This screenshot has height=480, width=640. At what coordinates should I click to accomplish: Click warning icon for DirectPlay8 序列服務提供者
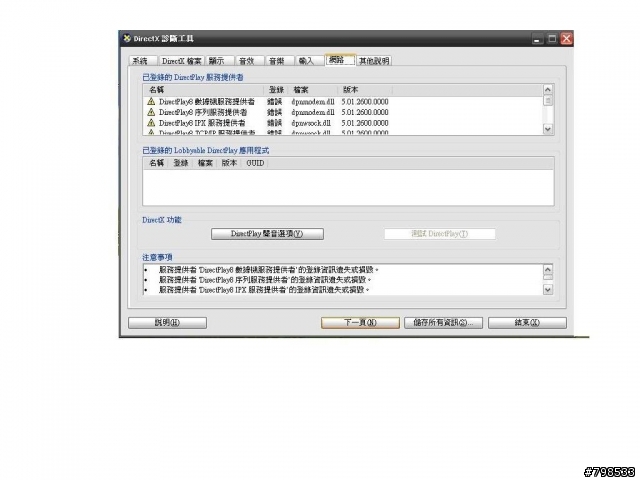pos(151,112)
